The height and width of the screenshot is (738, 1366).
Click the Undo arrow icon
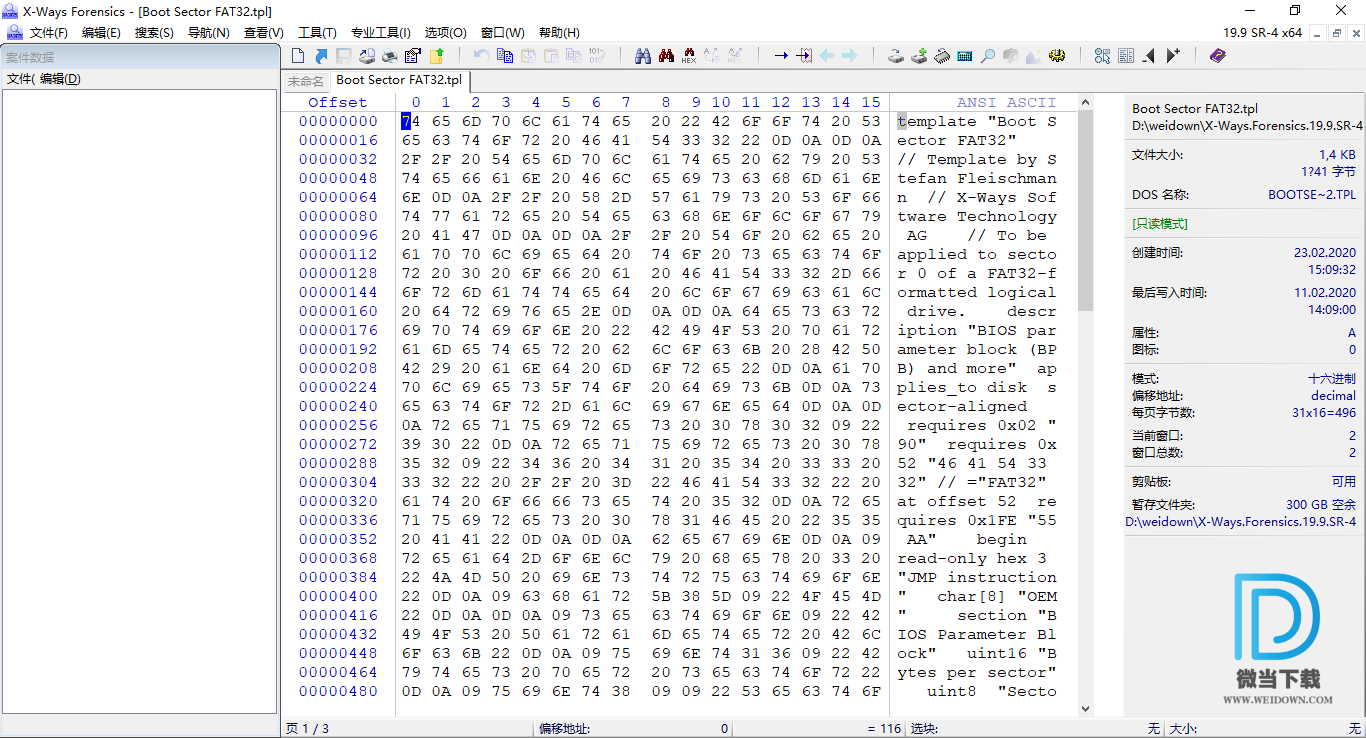coord(481,56)
